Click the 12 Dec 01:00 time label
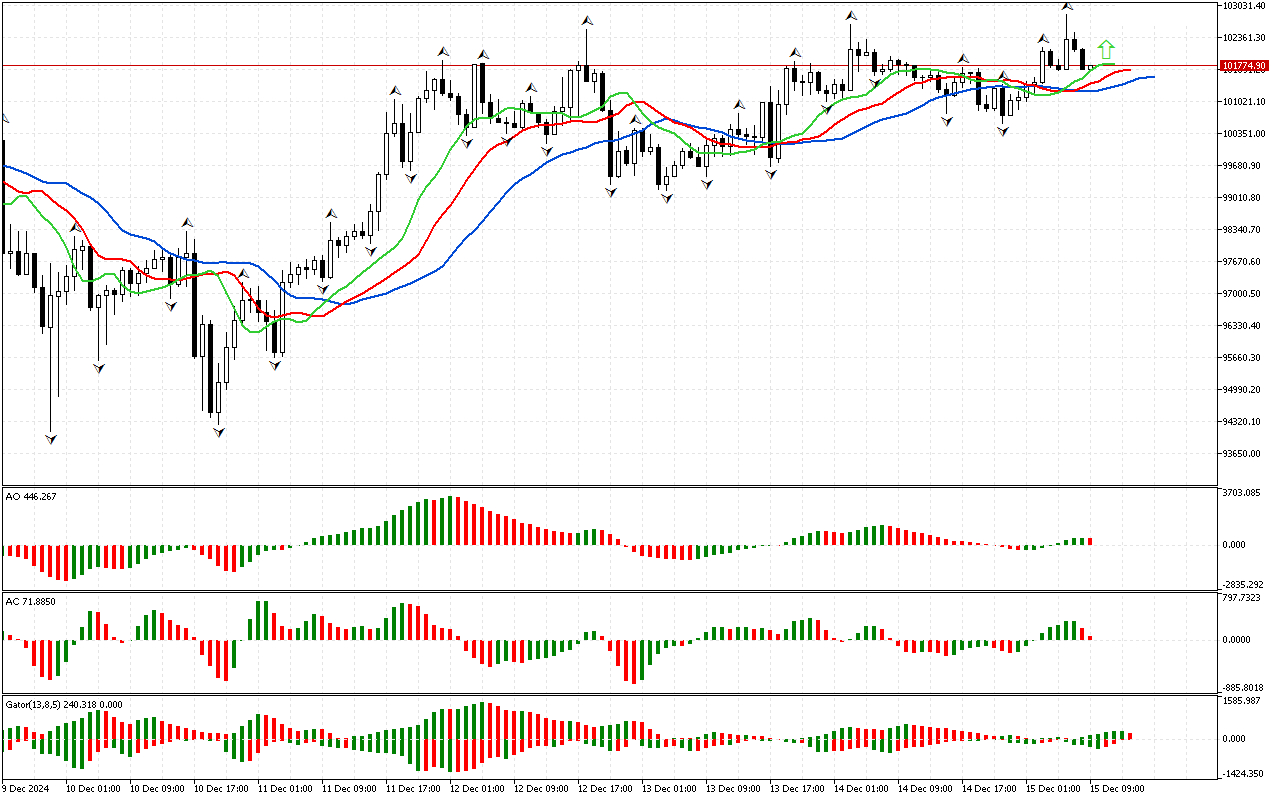Viewport: 1280px width, 800px height. click(476, 789)
